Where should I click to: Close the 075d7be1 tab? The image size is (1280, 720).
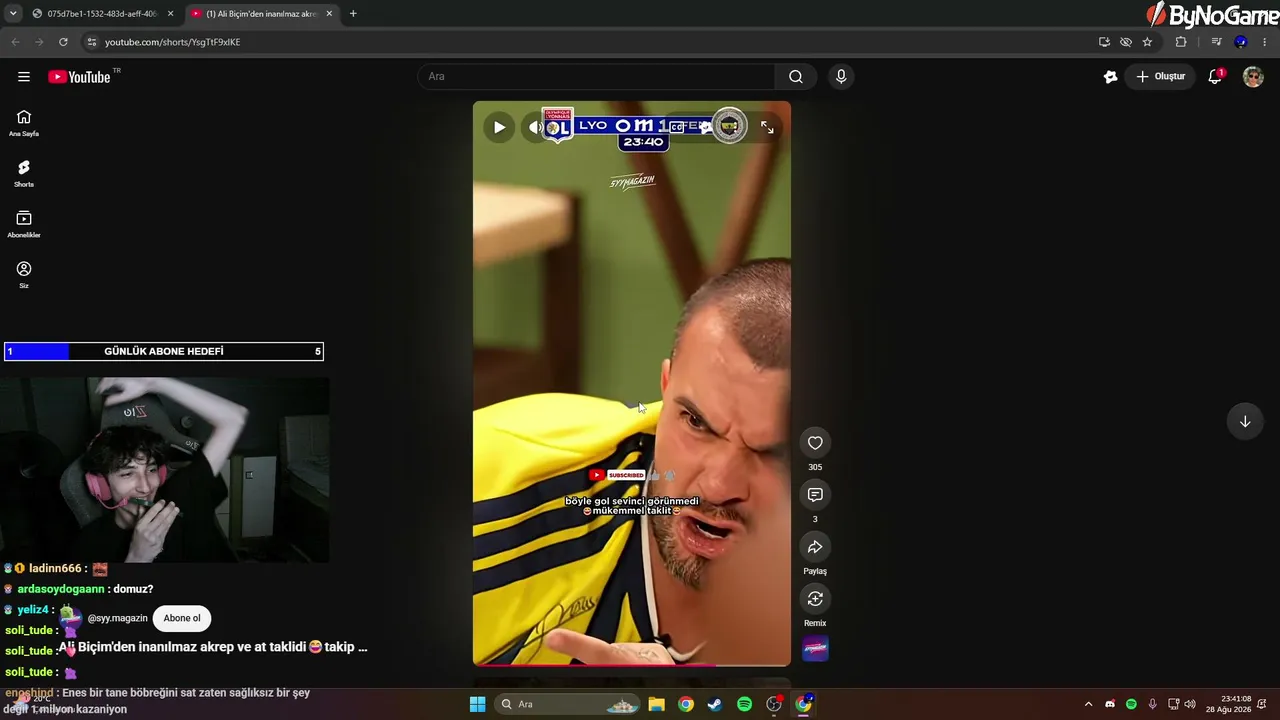(170, 14)
